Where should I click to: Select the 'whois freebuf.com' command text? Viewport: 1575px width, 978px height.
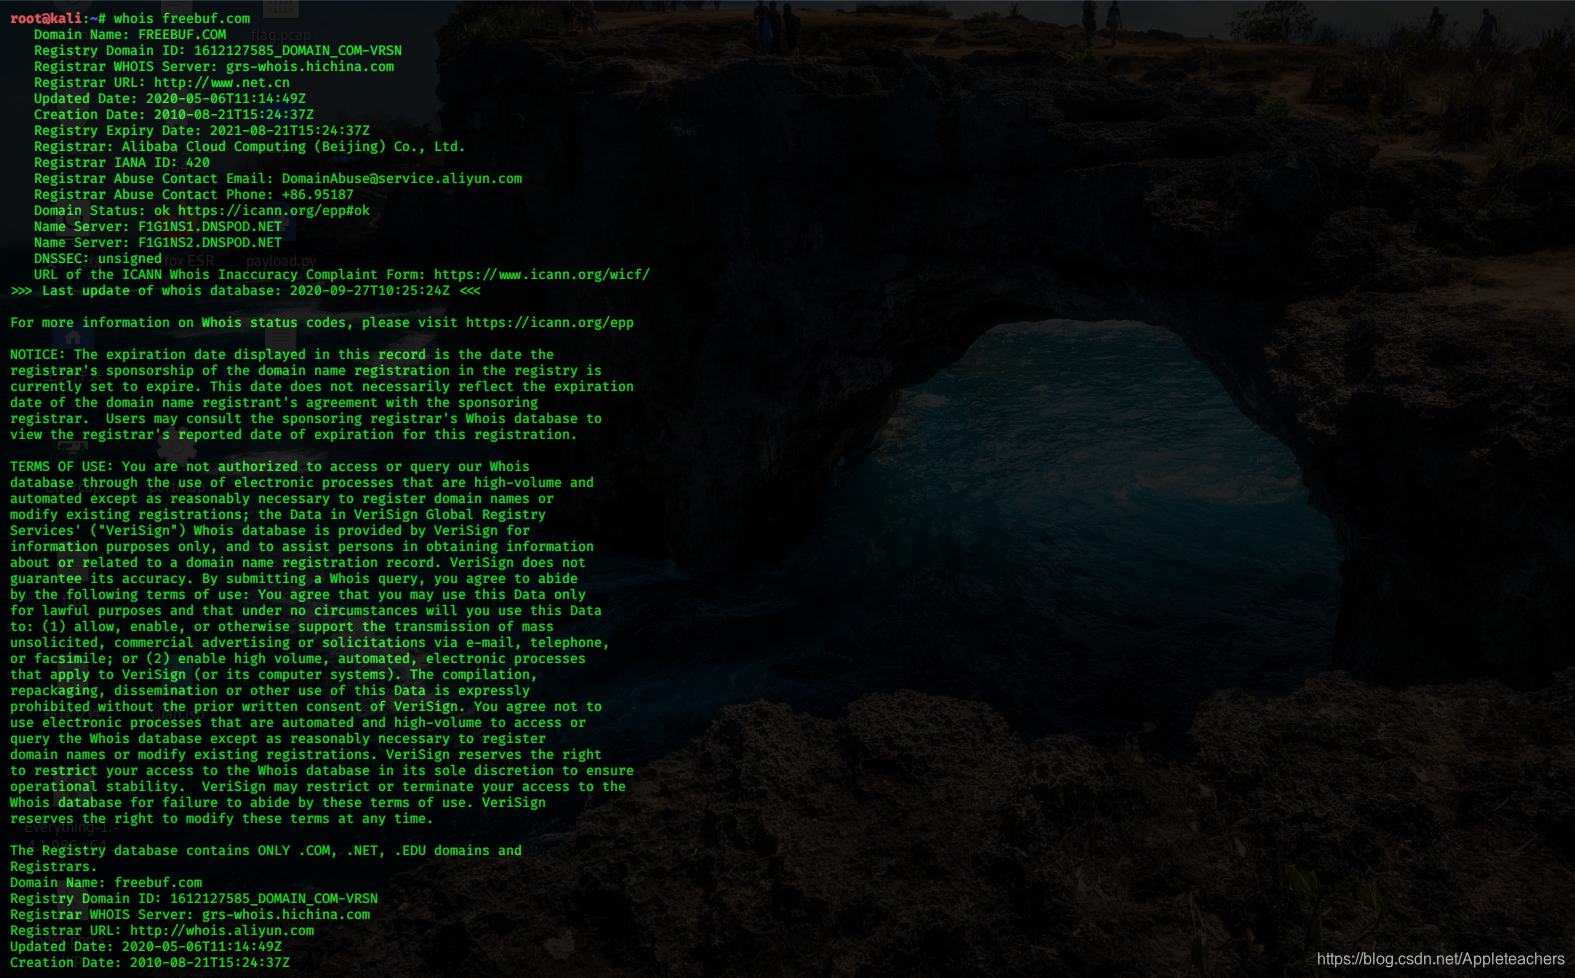pos(182,18)
